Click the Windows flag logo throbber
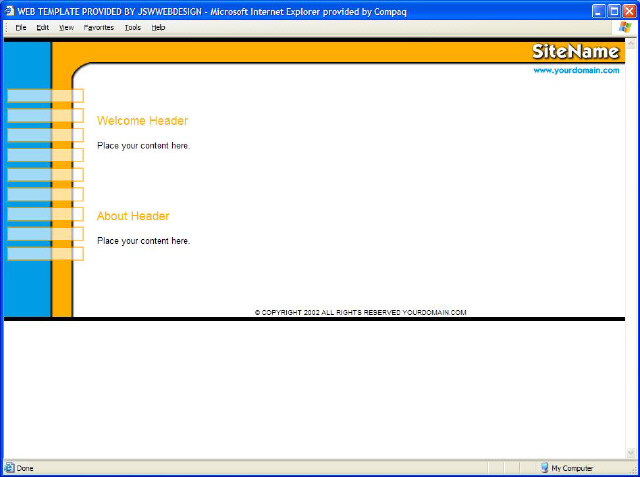This screenshot has height=477, width=640. [x=624, y=27]
